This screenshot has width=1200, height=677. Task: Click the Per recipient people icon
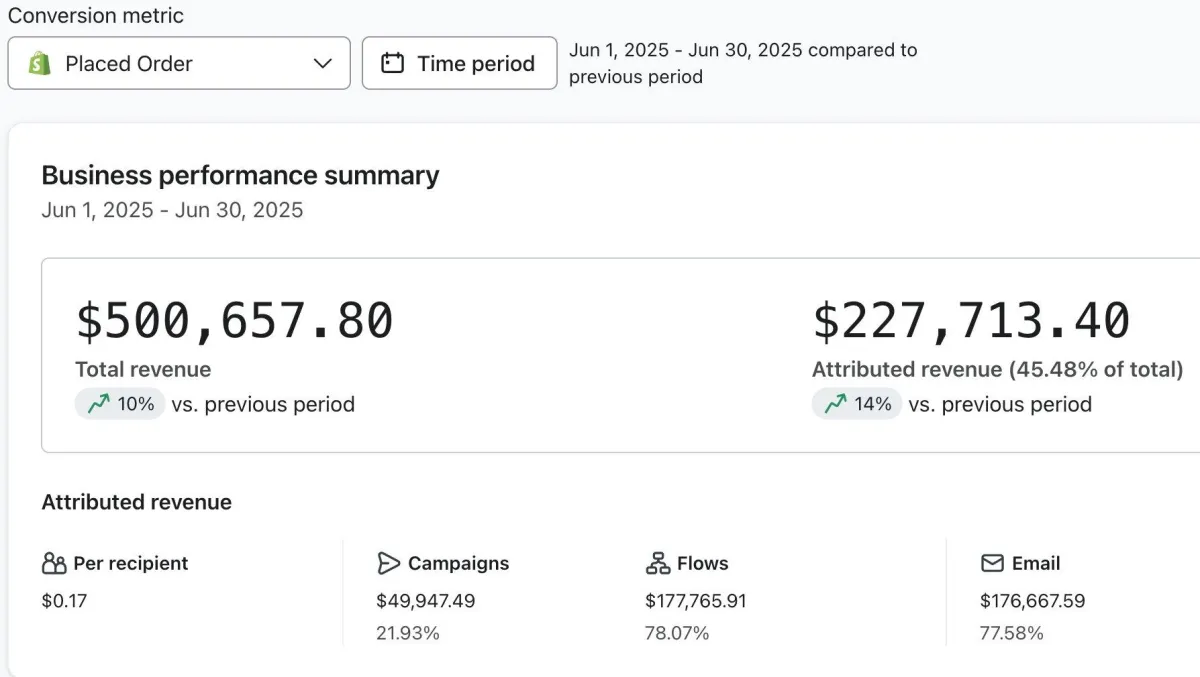tap(54, 564)
